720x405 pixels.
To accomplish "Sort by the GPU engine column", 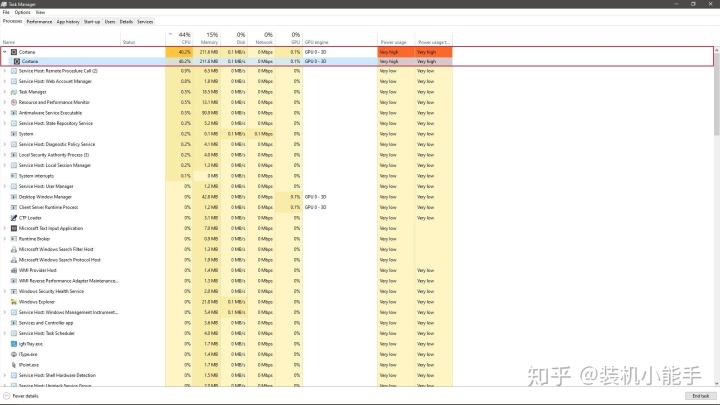I will tap(340, 38).
